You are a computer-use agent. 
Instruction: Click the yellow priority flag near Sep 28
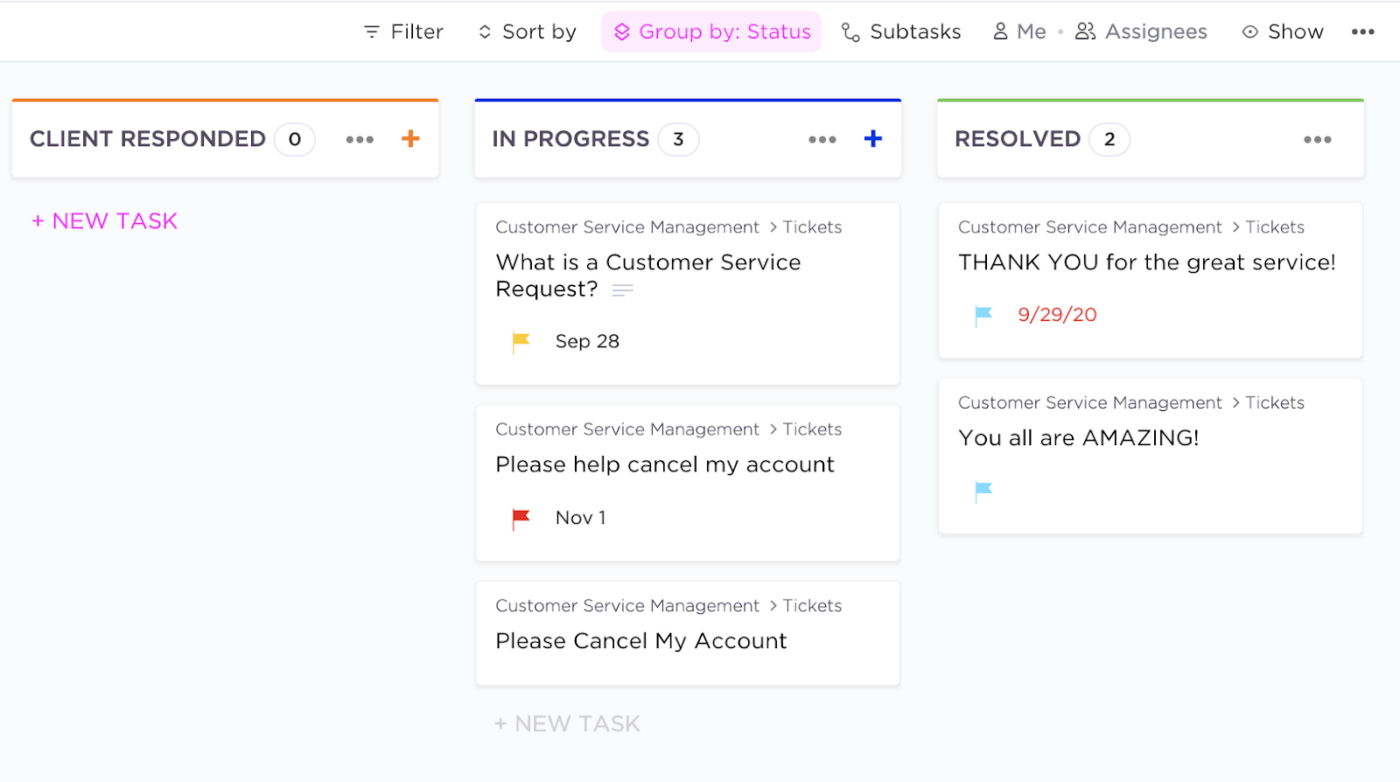[520, 341]
